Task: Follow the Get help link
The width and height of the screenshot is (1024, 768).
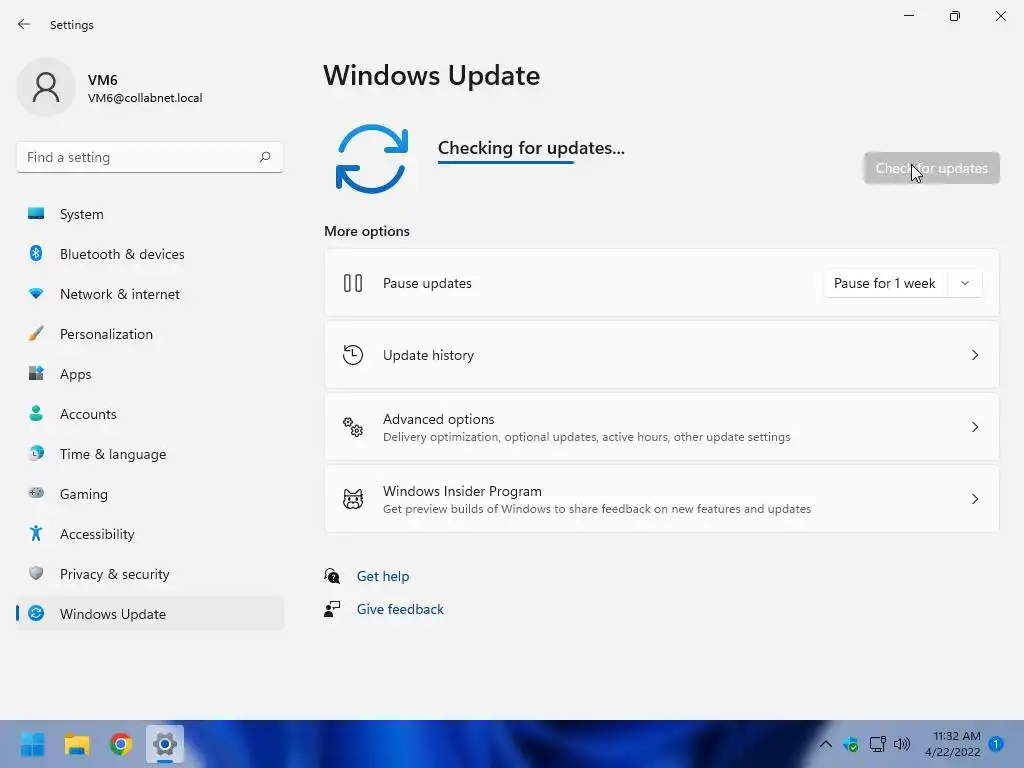Action: coord(383,576)
